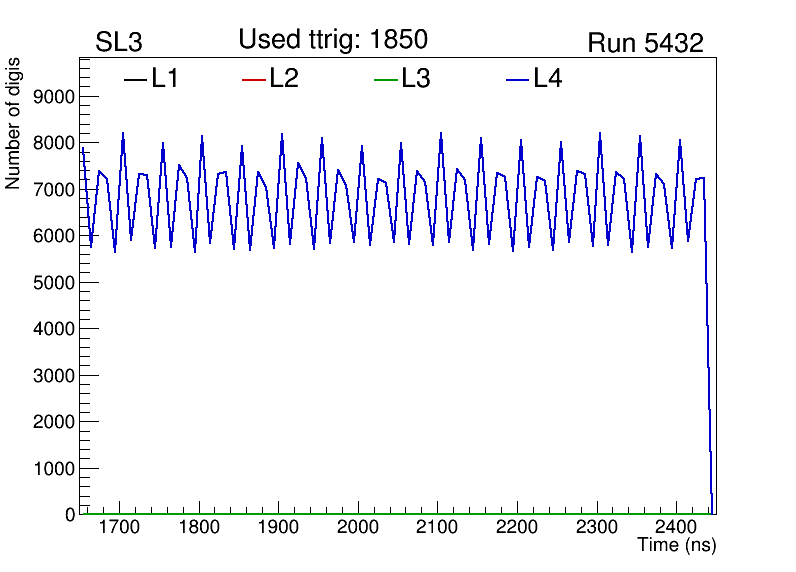Click the black L1 legend line marker
Viewport: 796px width, 572px height.
point(135,80)
